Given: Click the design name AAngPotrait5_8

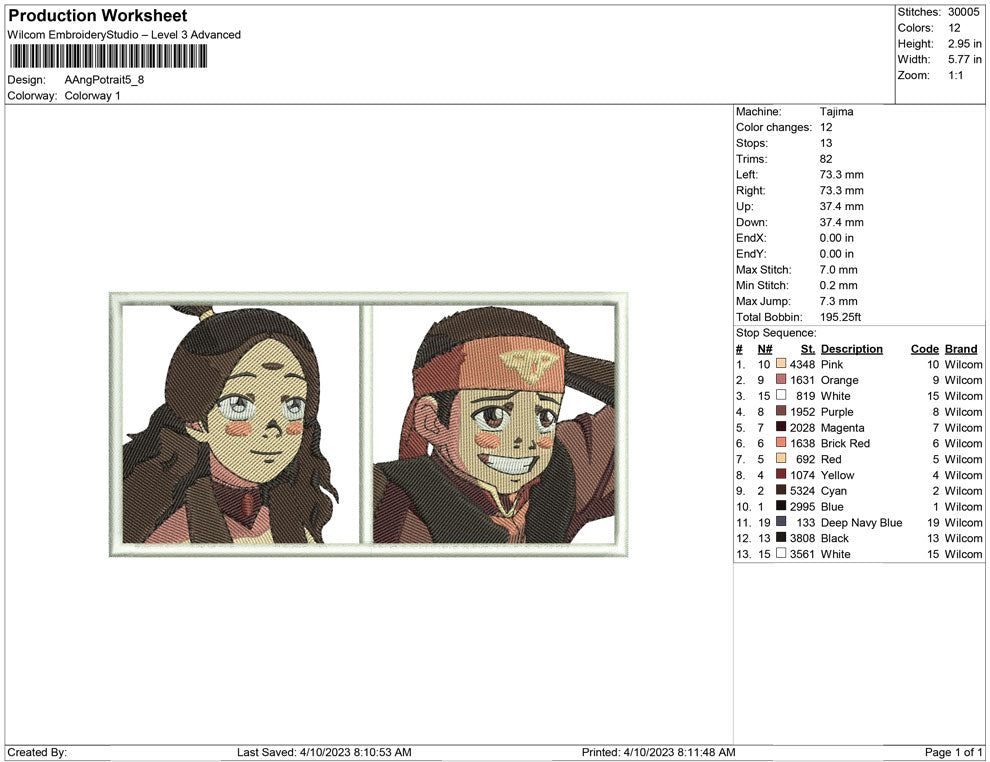Looking at the screenshot, I should tap(104, 80).
